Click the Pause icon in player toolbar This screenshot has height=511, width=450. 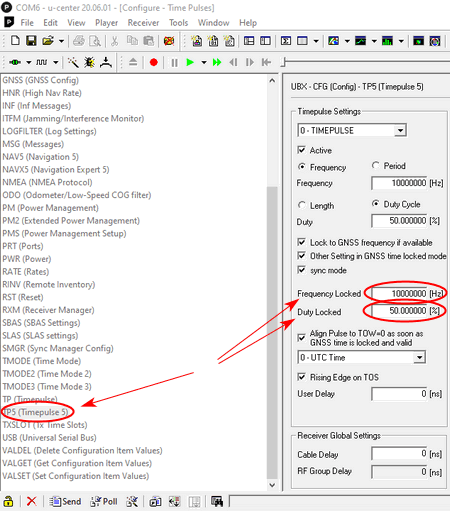(174, 62)
